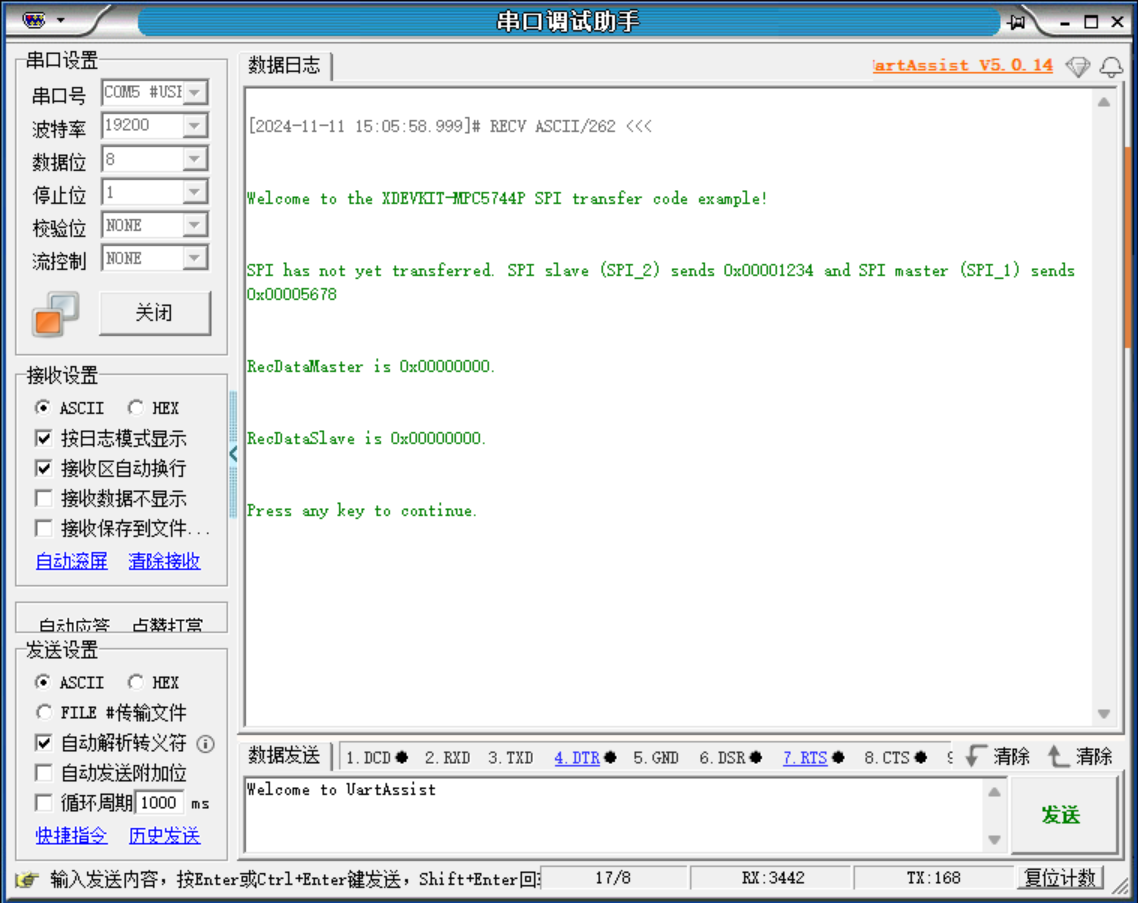The width and height of the screenshot is (1138, 903).
Task: Click the 自动应答 partially visible label
Action: click(x=74, y=624)
